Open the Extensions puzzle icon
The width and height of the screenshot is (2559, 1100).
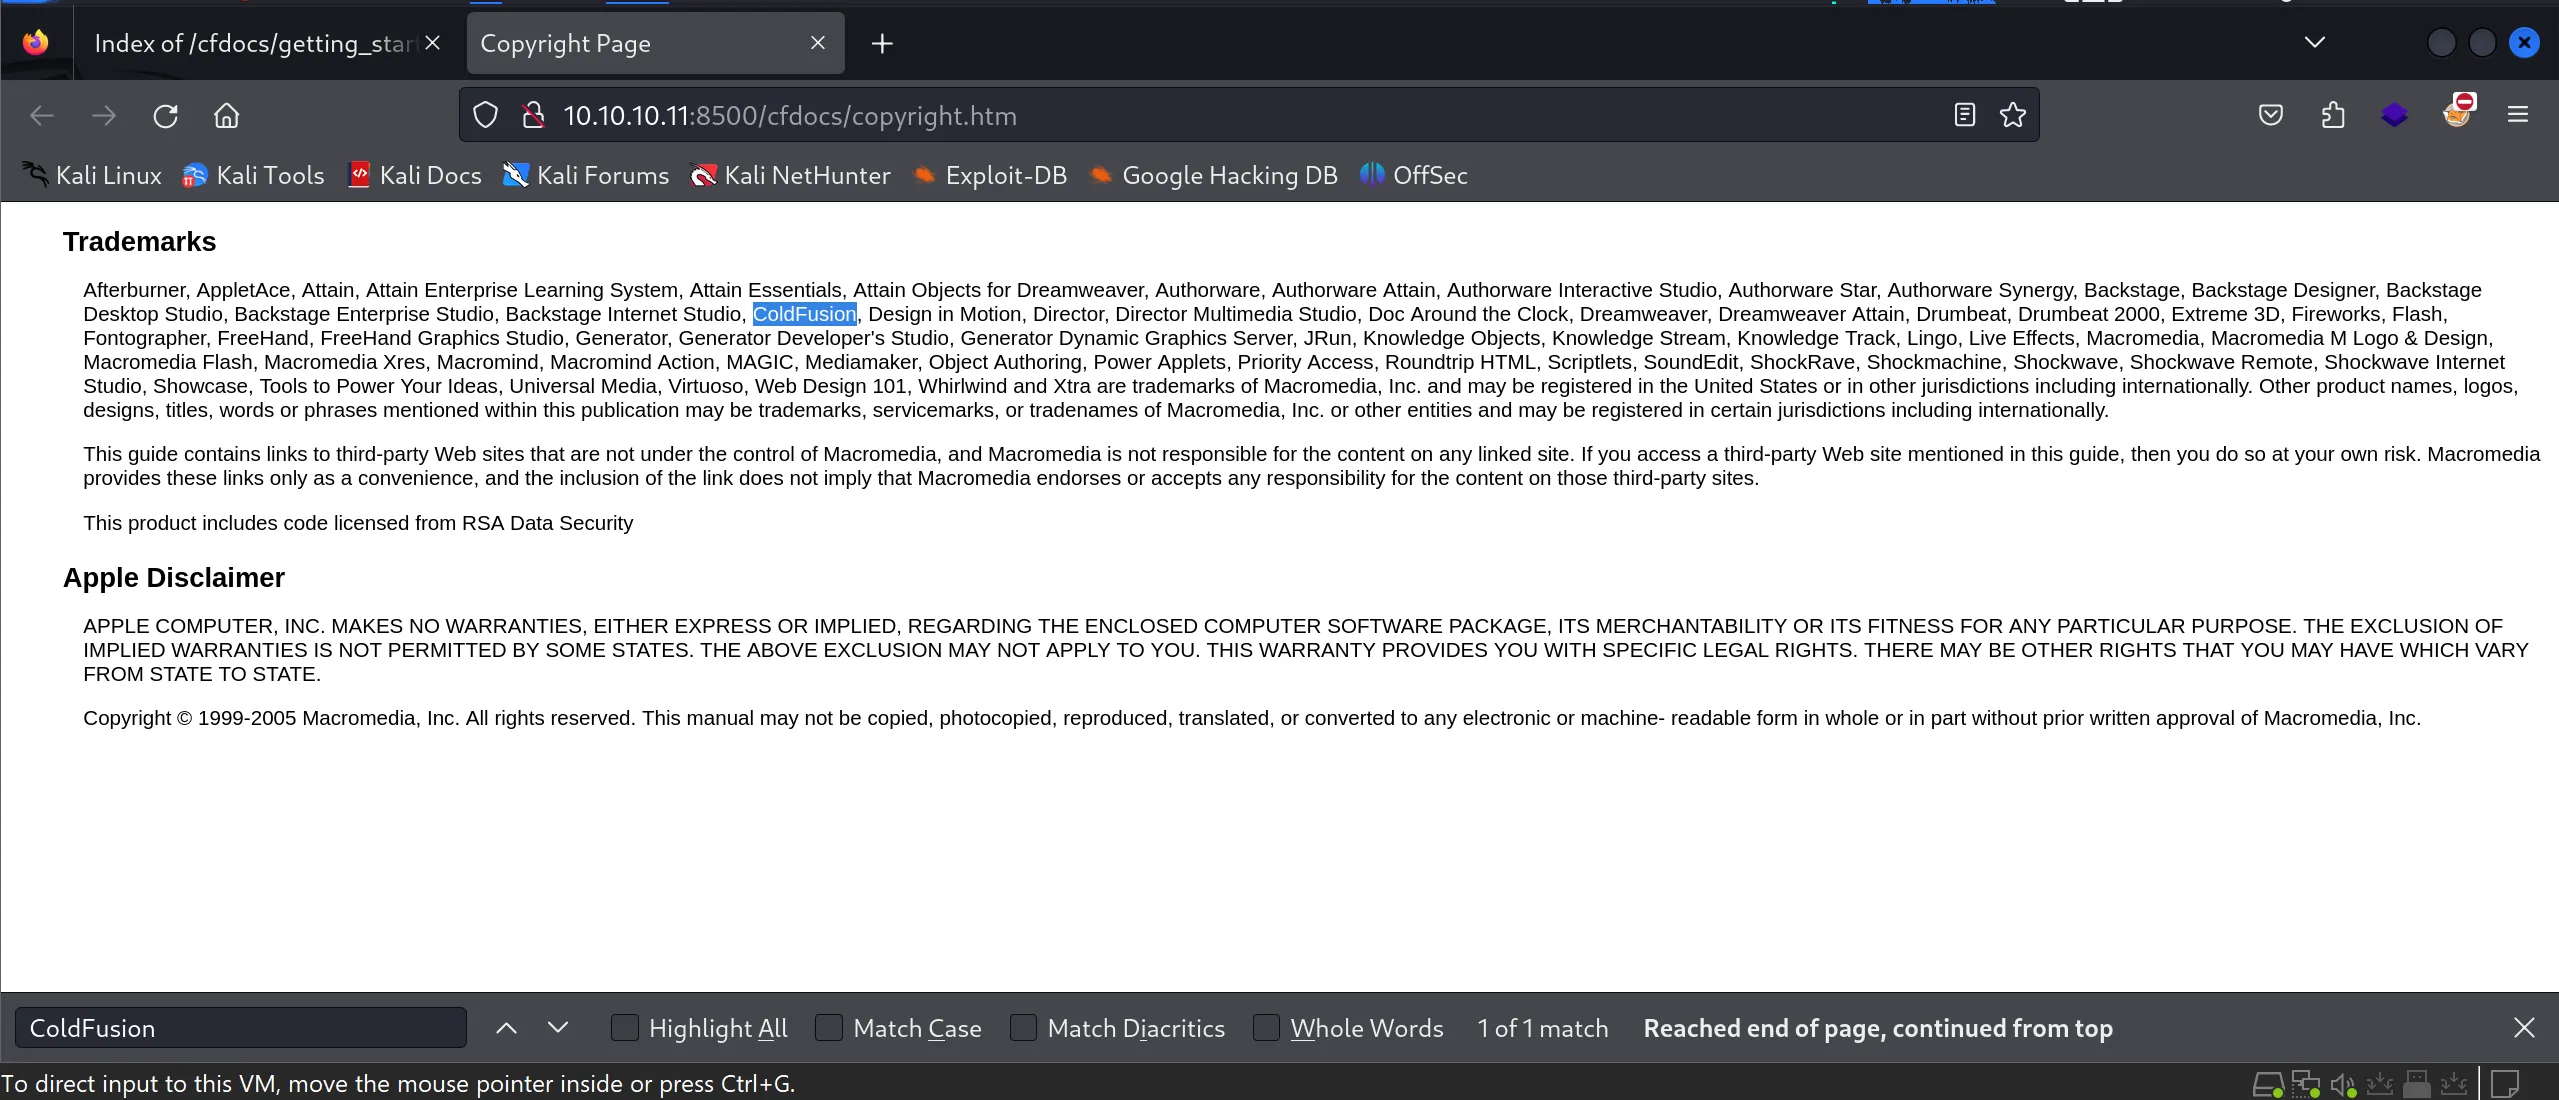[x=2332, y=116]
